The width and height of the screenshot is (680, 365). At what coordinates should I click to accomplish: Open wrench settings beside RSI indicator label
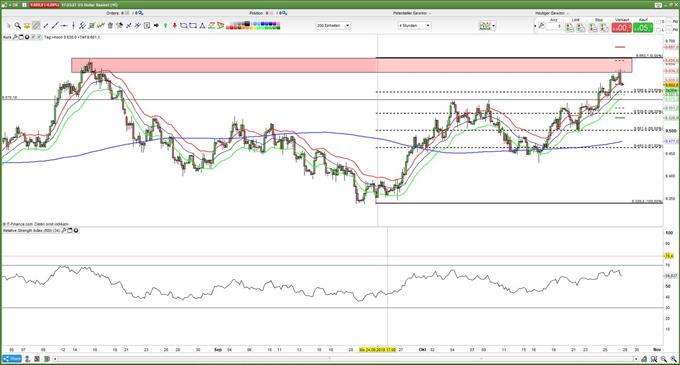tap(64, 231)
